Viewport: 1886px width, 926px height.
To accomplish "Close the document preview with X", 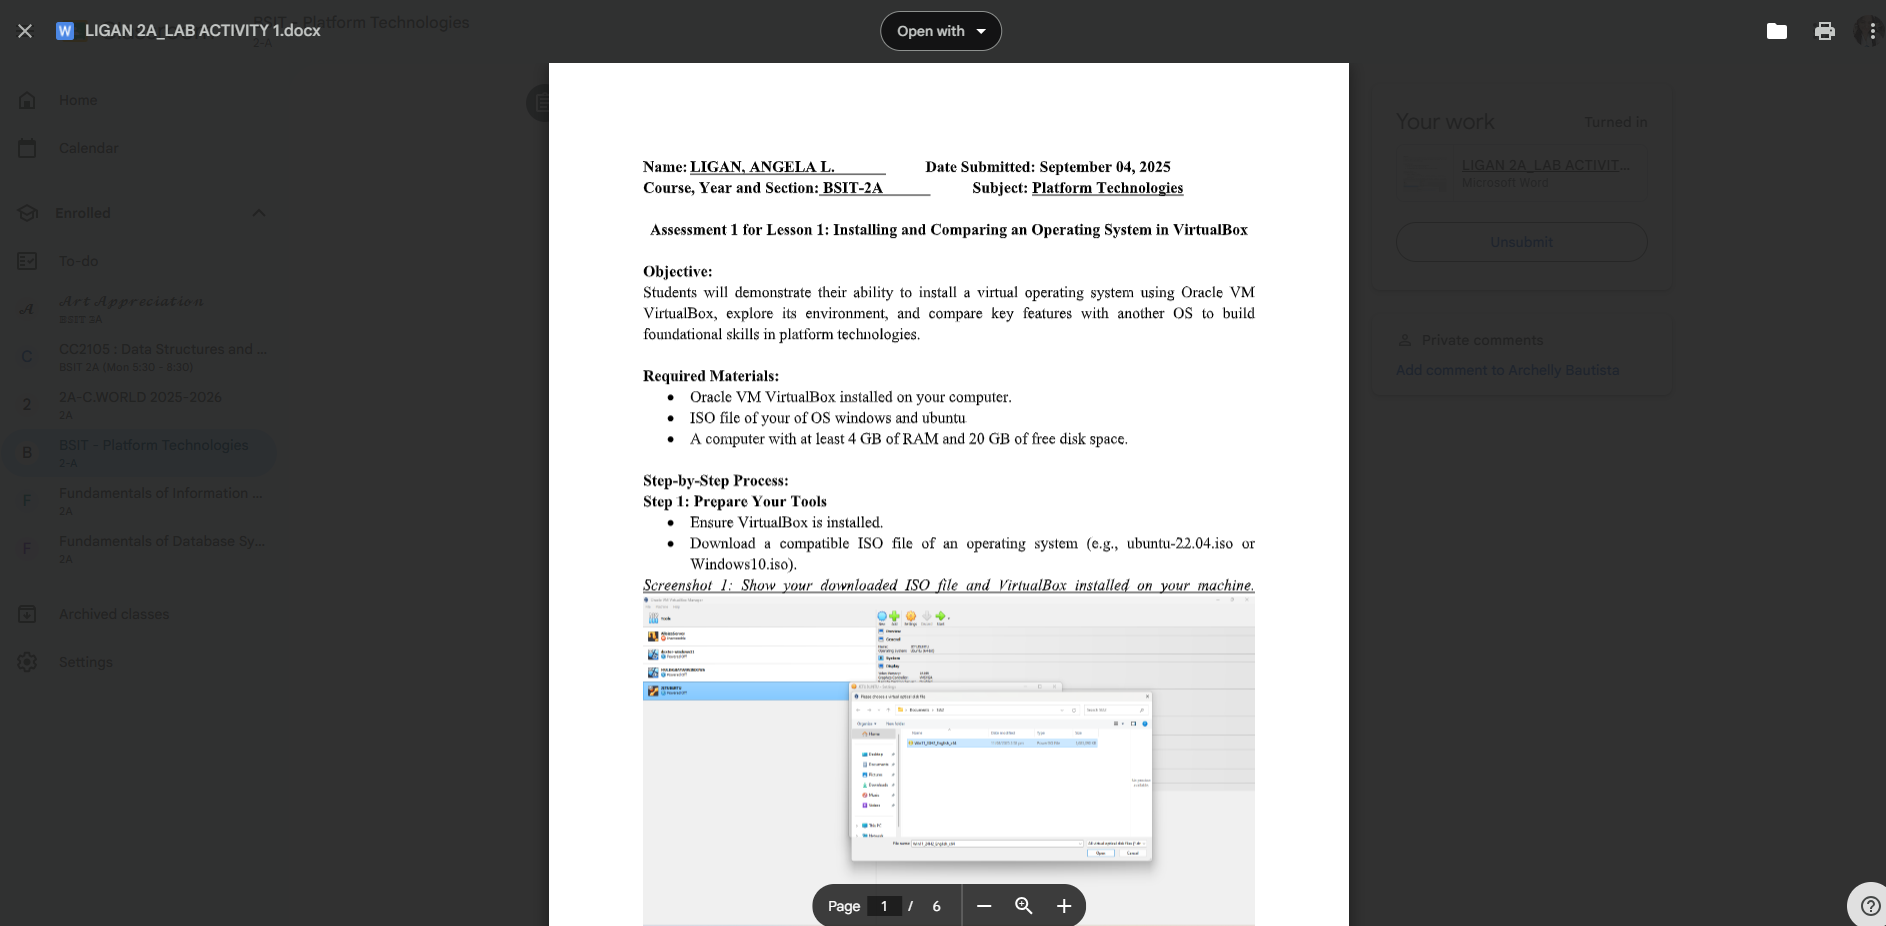I will 25,31.
